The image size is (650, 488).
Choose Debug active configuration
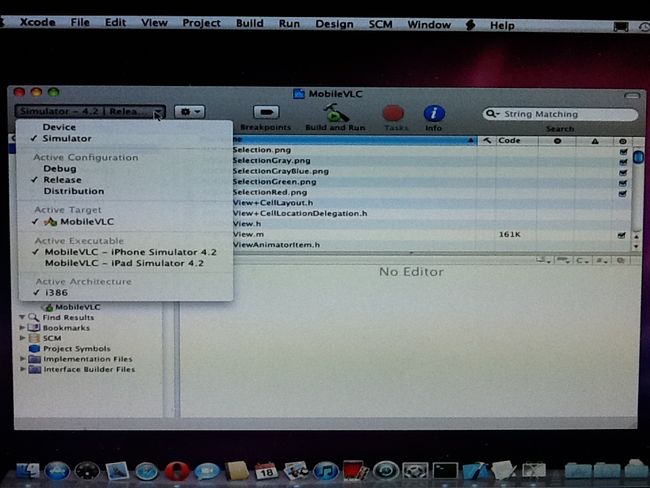pyautogui.click(x=60, y=169)
